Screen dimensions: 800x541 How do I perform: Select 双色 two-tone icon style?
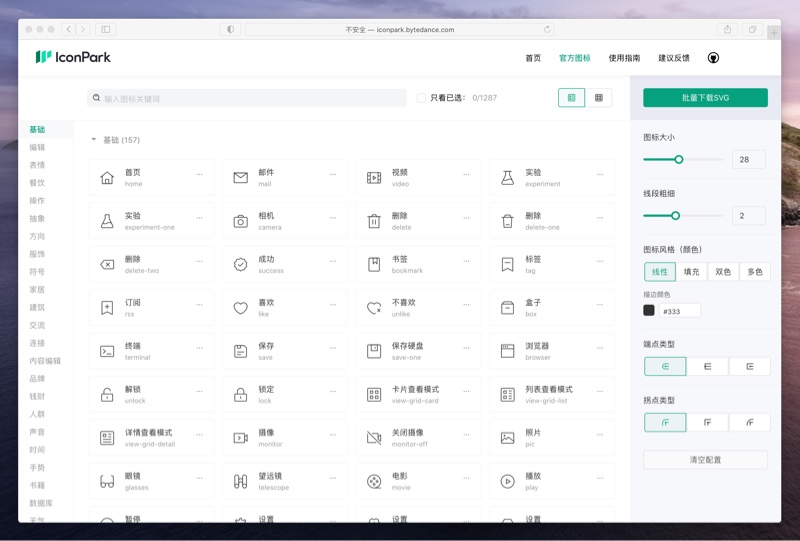point(722,271)
